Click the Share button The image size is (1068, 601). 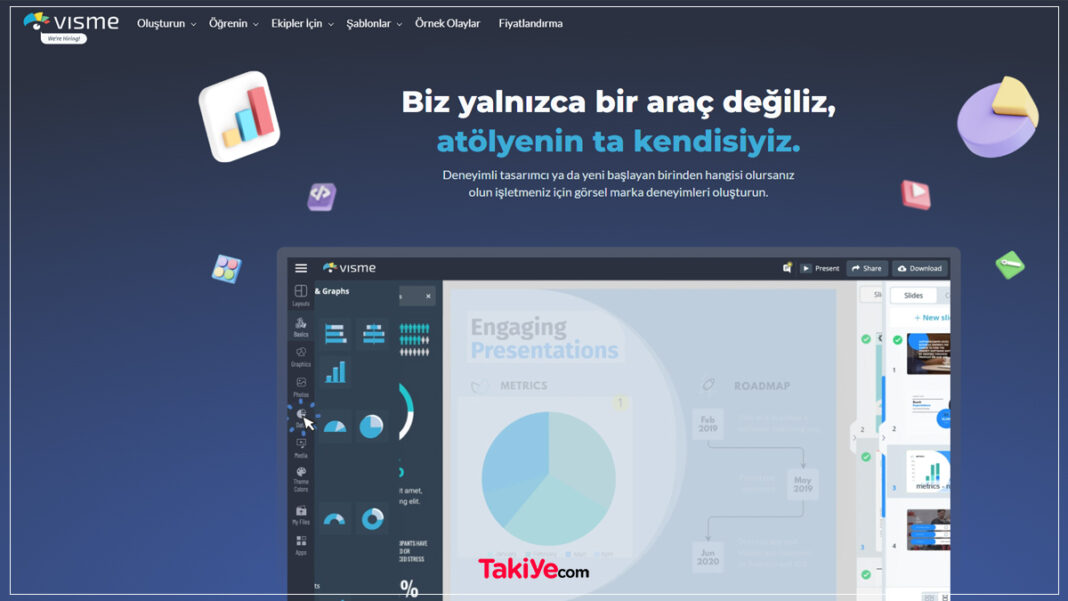click(866, 268)
